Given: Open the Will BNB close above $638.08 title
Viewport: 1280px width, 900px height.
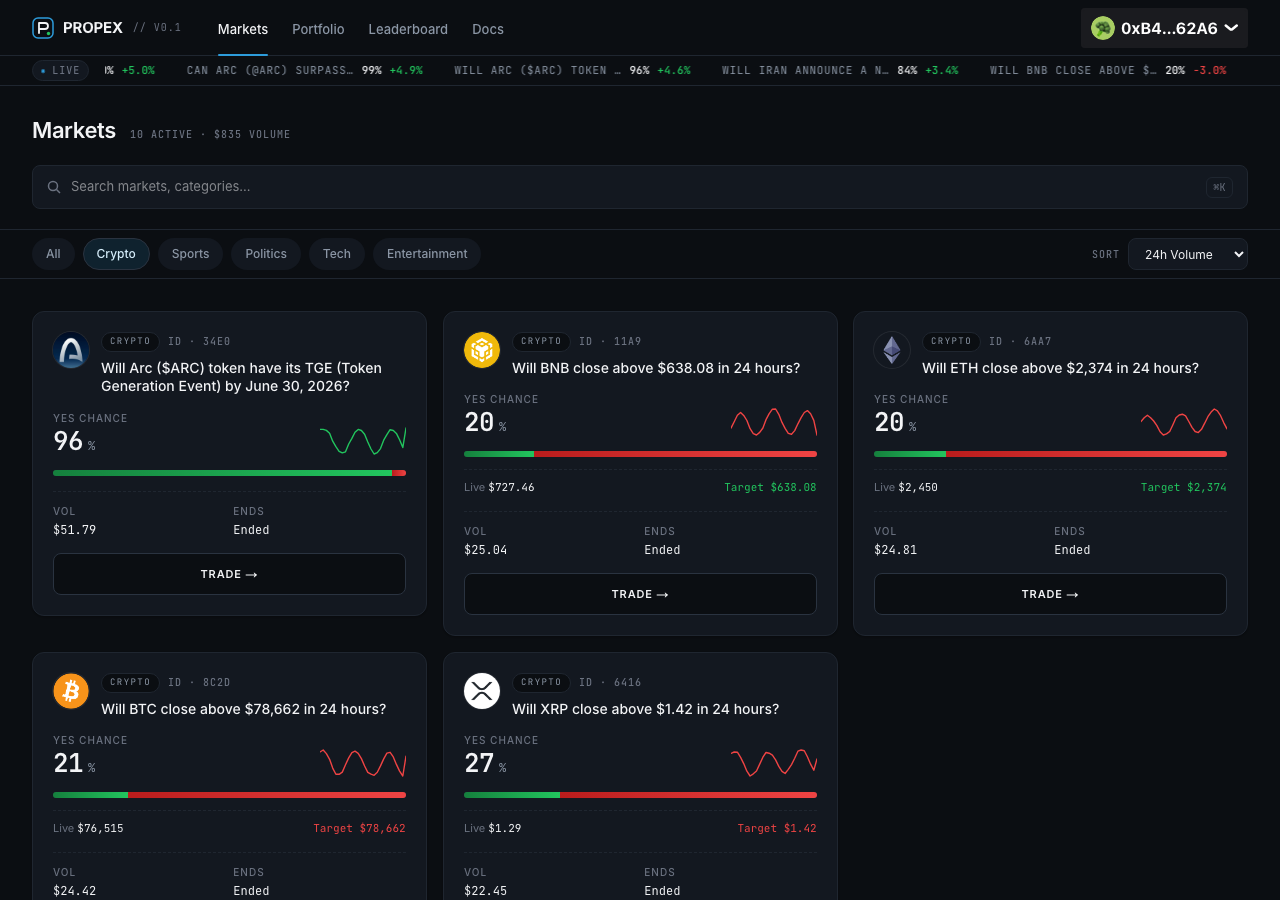Looking at the screenshot, I should pos(656,368).
